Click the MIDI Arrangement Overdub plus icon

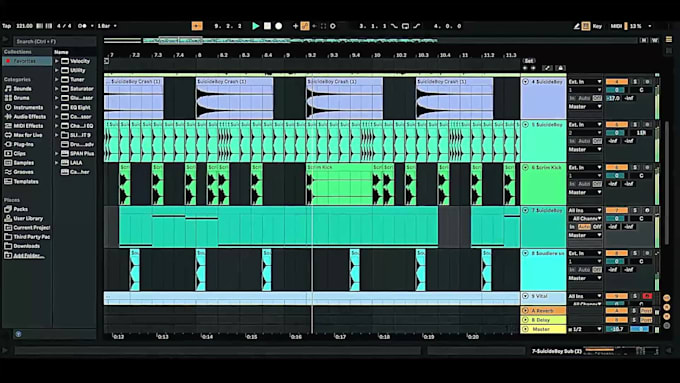(x=295, y=26)
